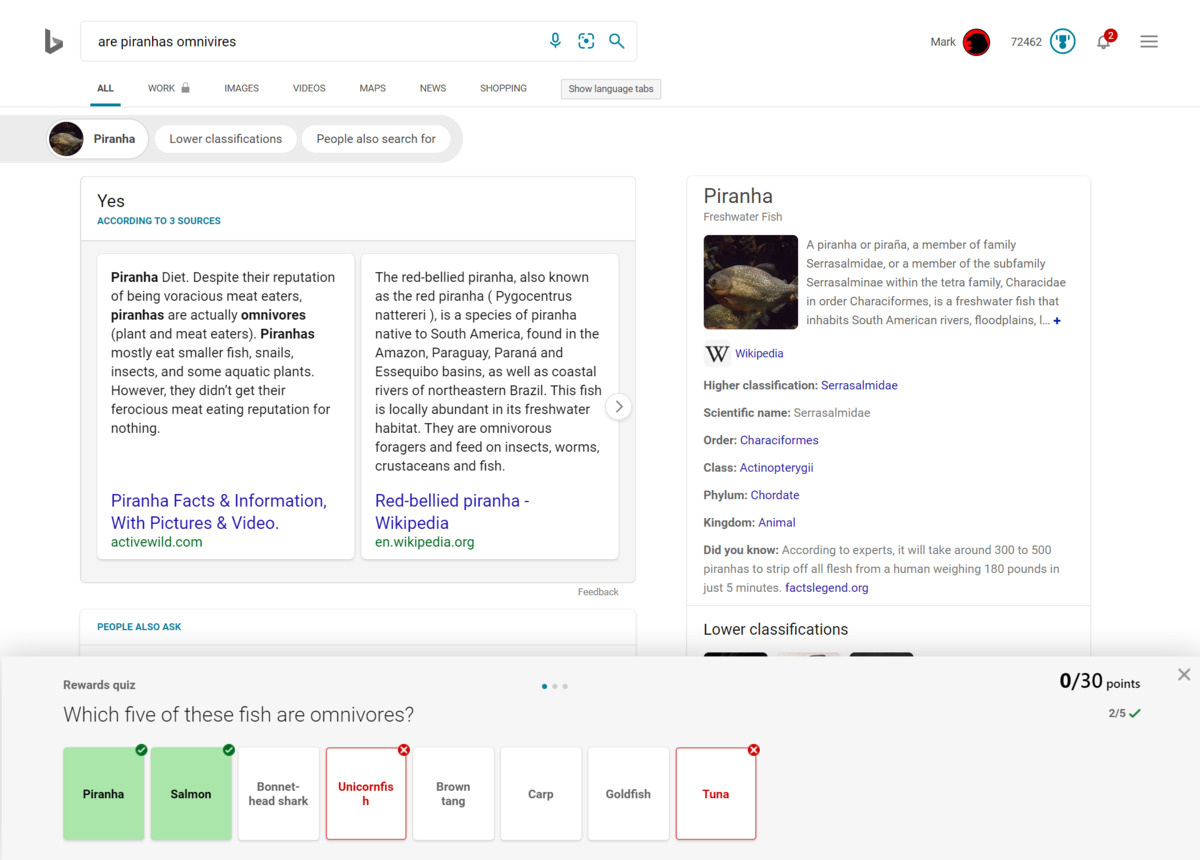Switch to the WORK tab

click(x=168, y=88)
